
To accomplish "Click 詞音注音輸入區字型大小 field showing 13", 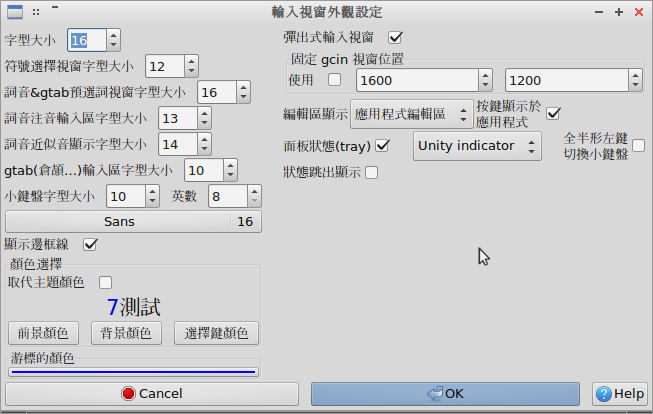I will 178,118.
